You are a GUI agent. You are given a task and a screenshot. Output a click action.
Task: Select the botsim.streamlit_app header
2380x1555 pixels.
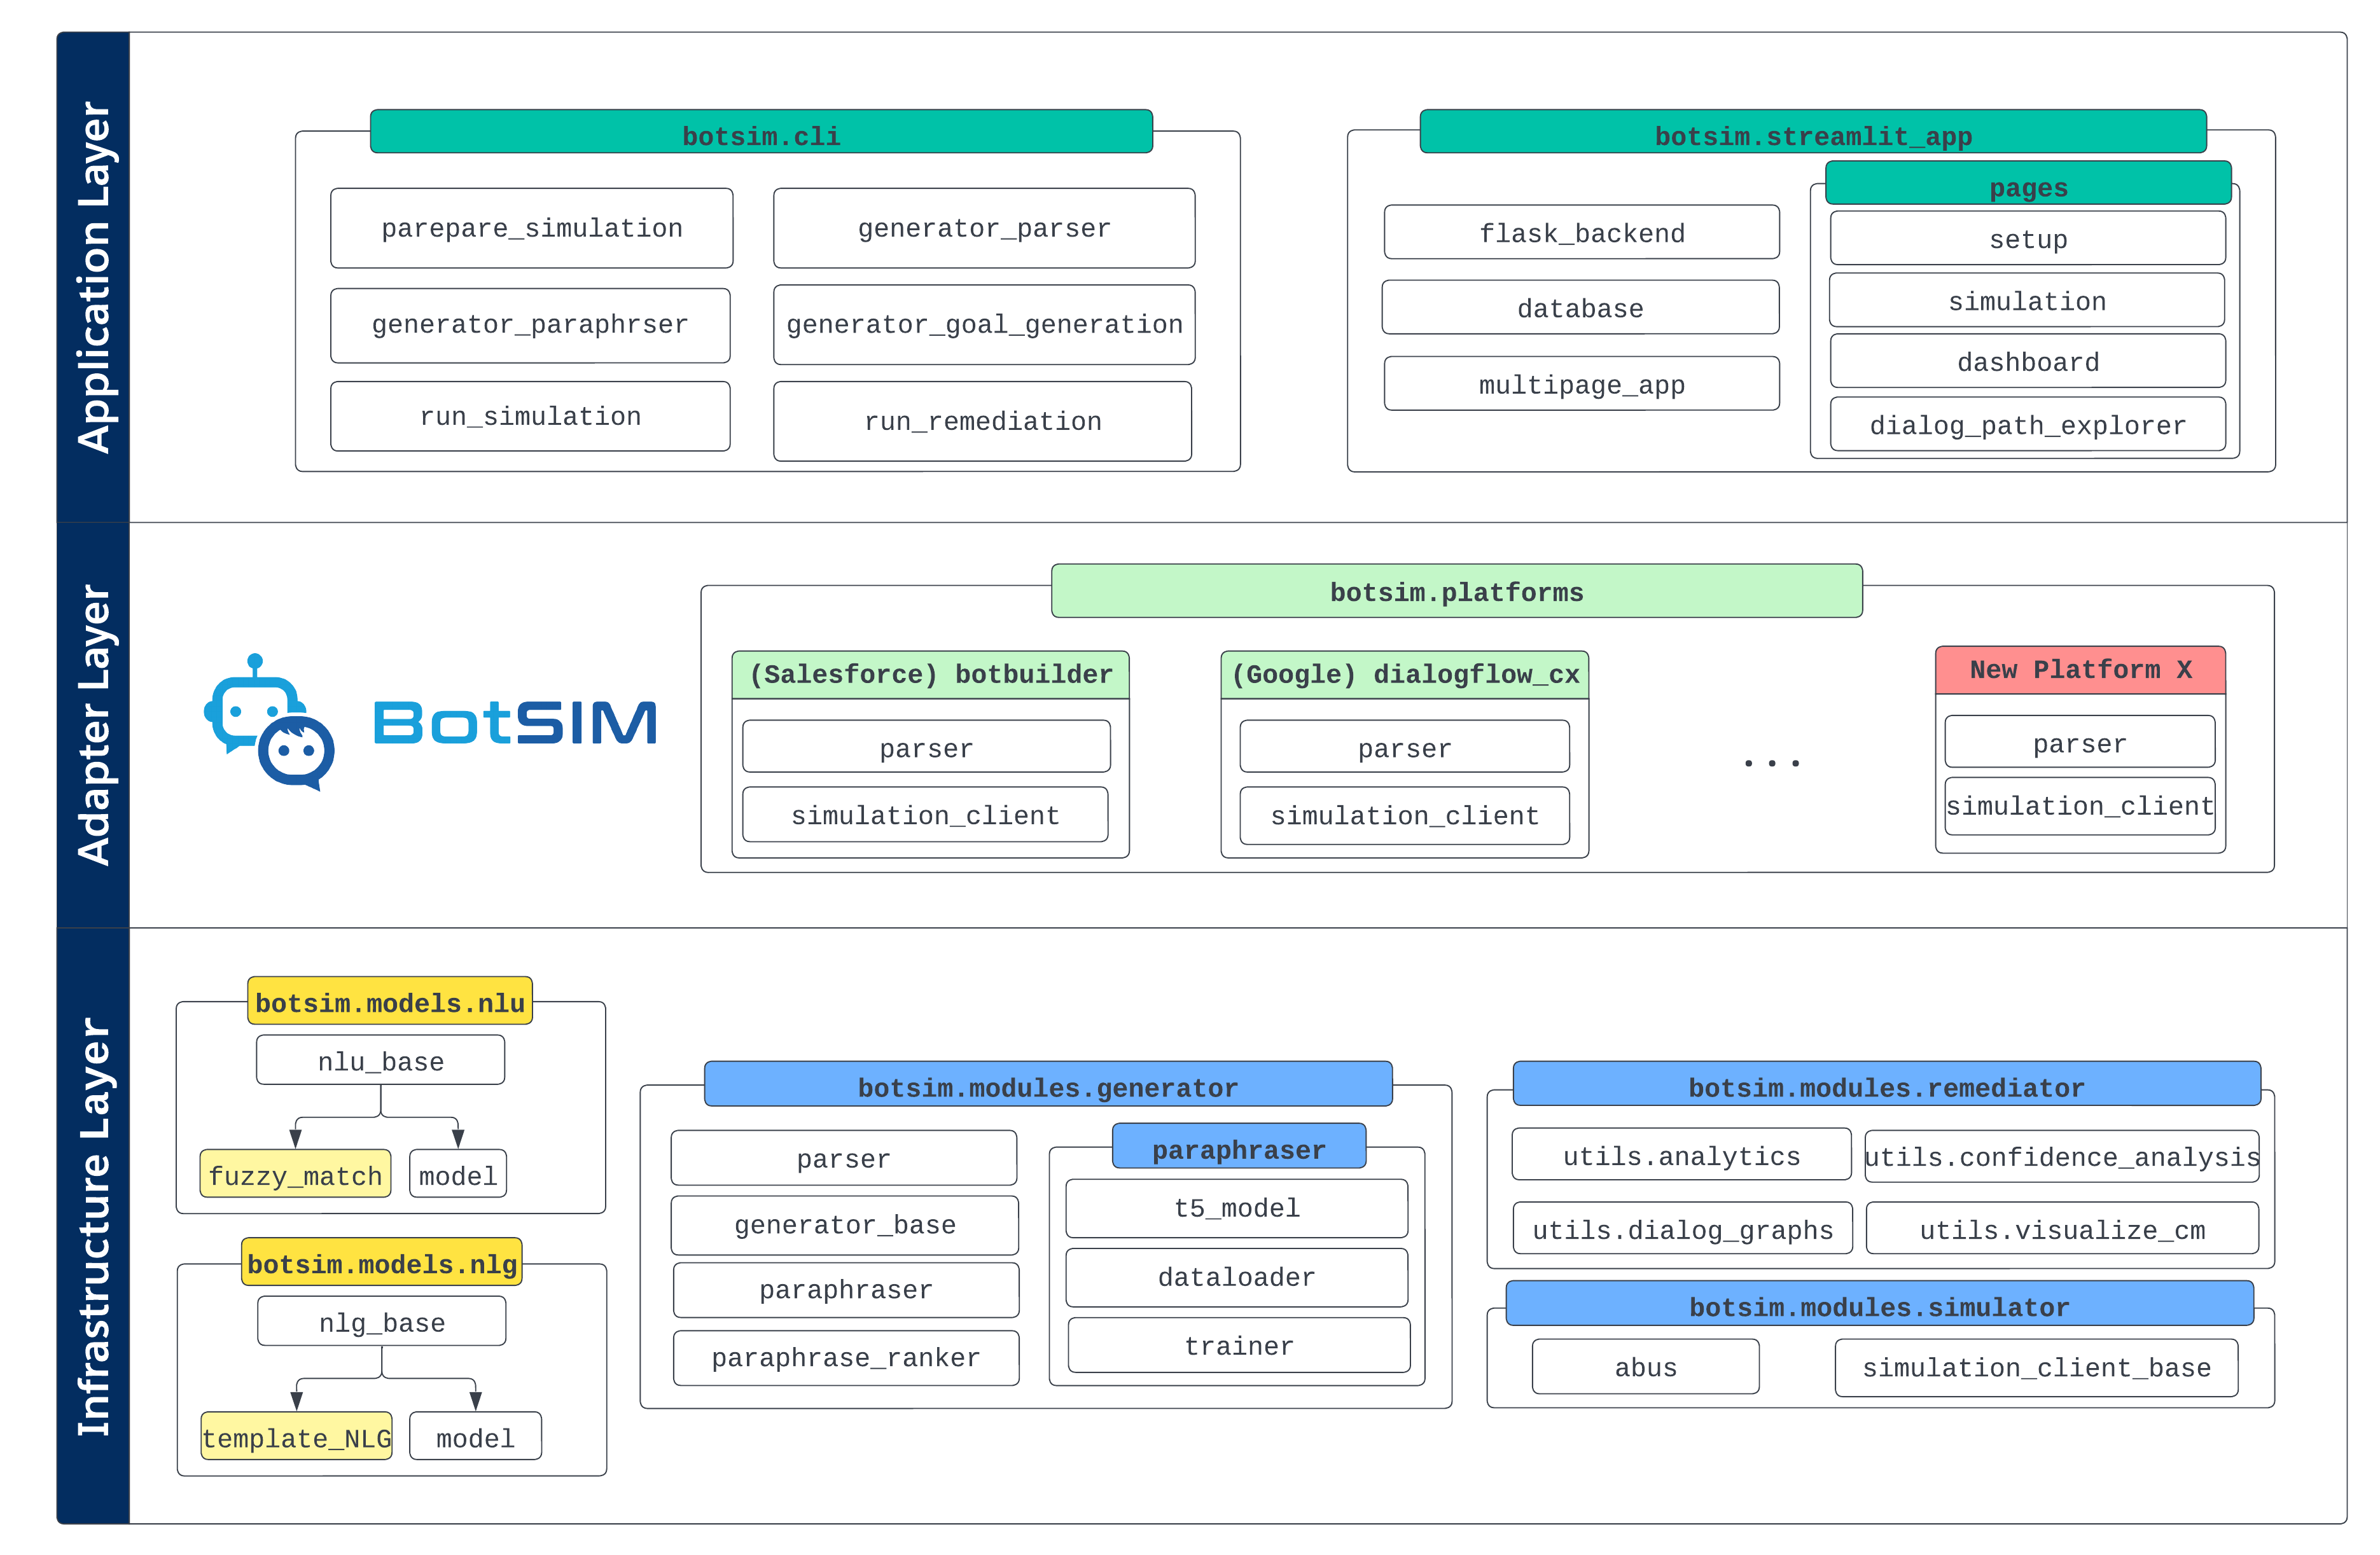[1813, 132]
